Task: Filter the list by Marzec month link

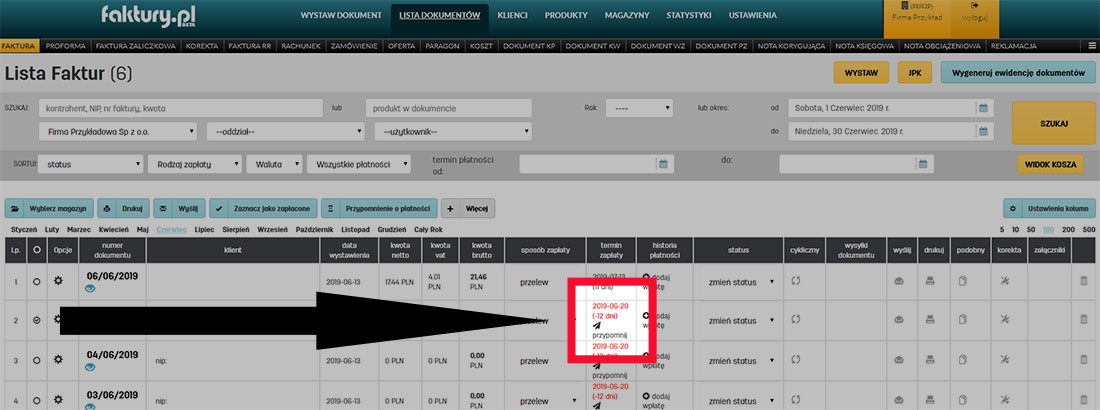Action: pos(79,229)
